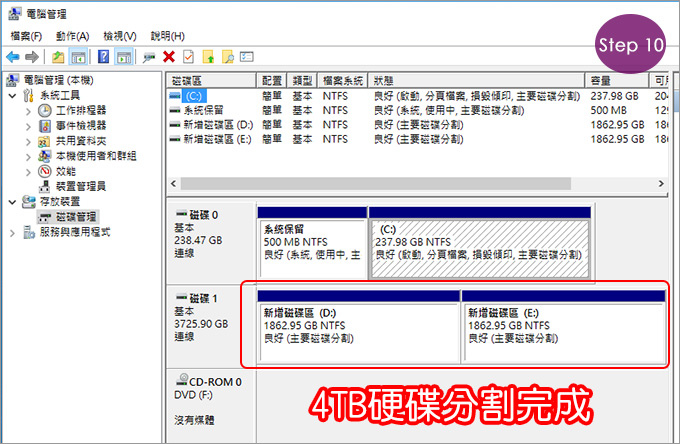The image size is (680, 444).
Task: Click the 服務與應用程式 icon
Action: (x=29, y=232)
